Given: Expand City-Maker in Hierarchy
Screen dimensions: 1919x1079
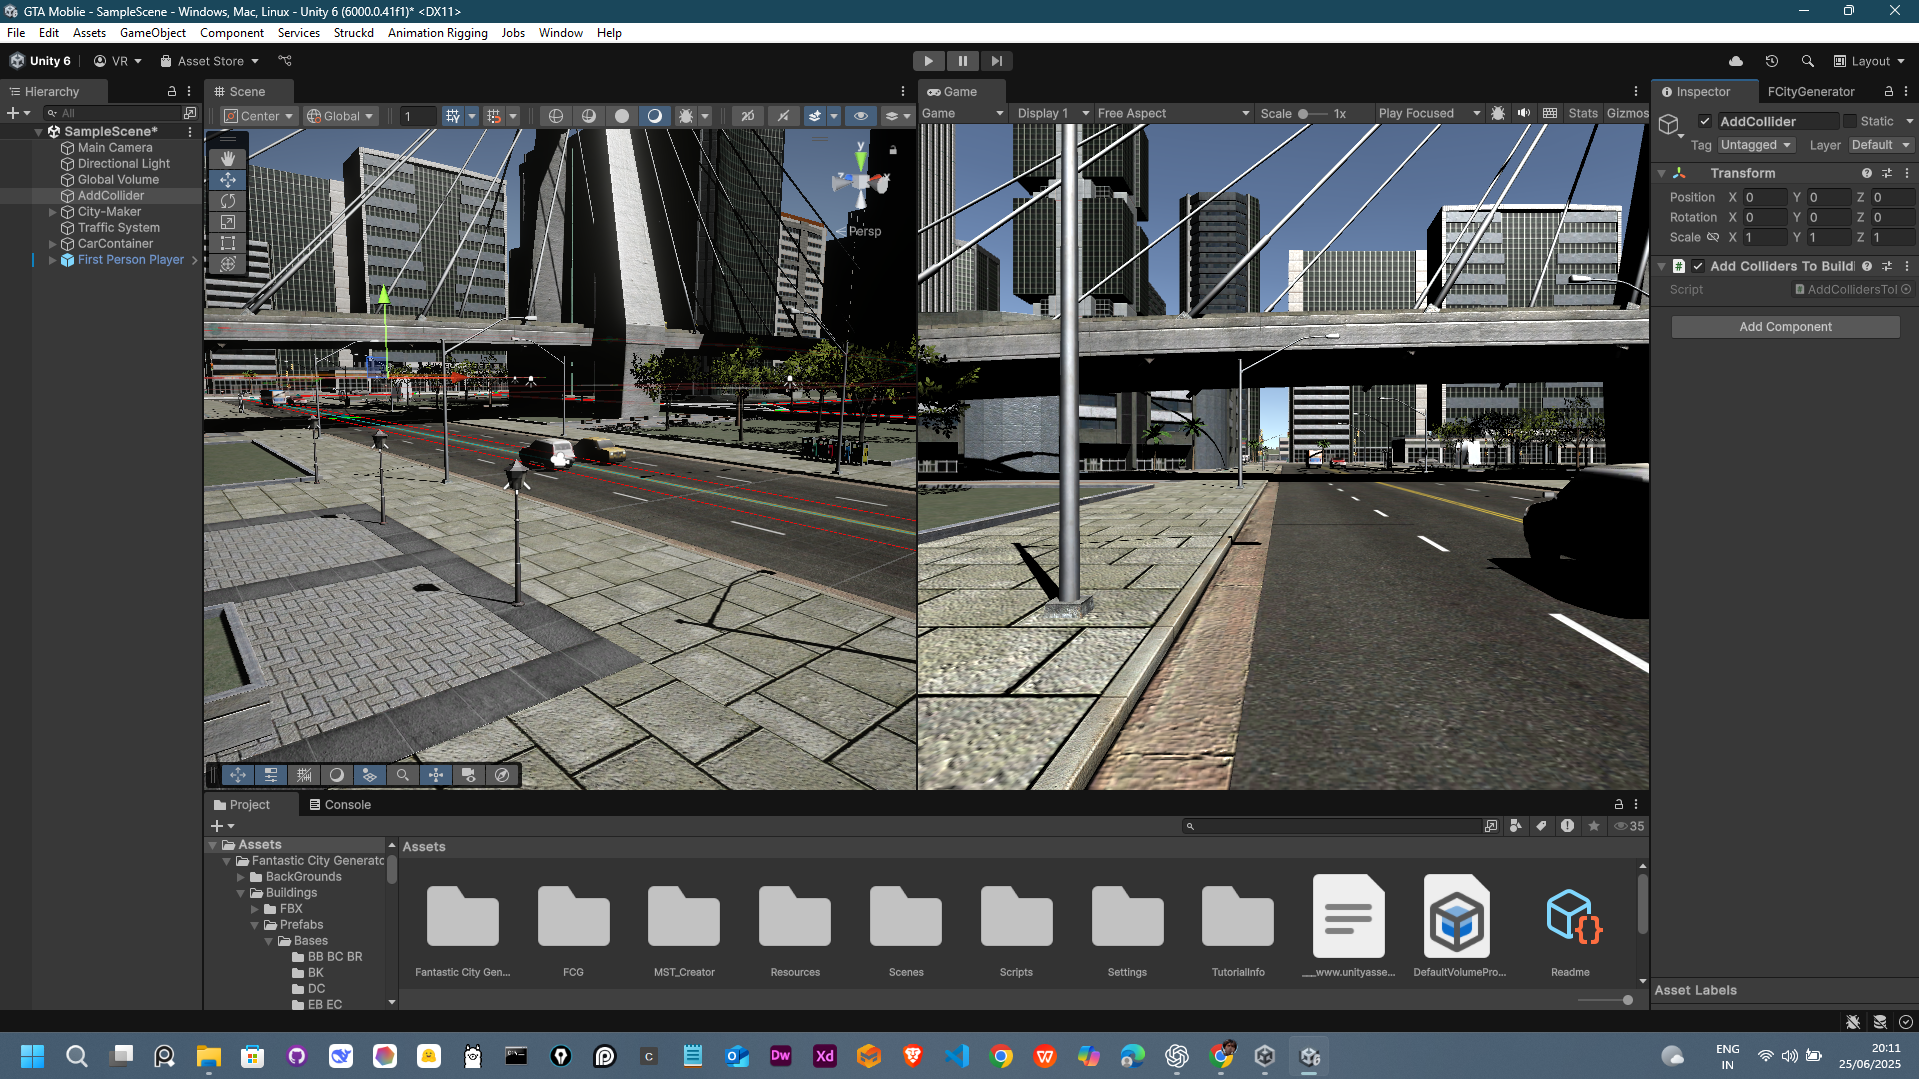Looking at the screenshot, I should pos(52,212).
